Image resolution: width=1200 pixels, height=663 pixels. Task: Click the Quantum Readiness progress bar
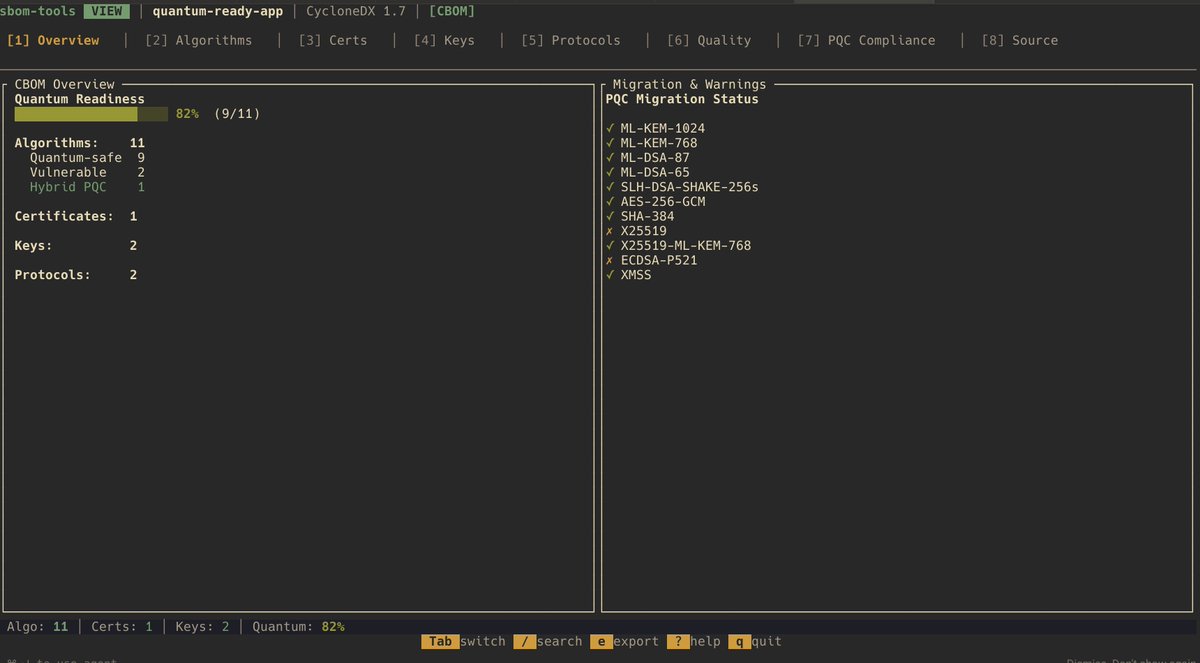(91, 114)
